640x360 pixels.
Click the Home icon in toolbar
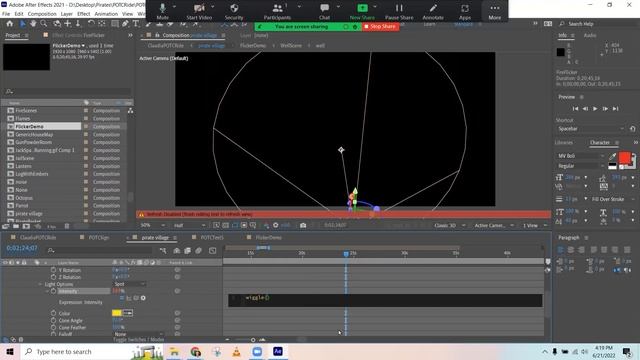click(9, 24)
